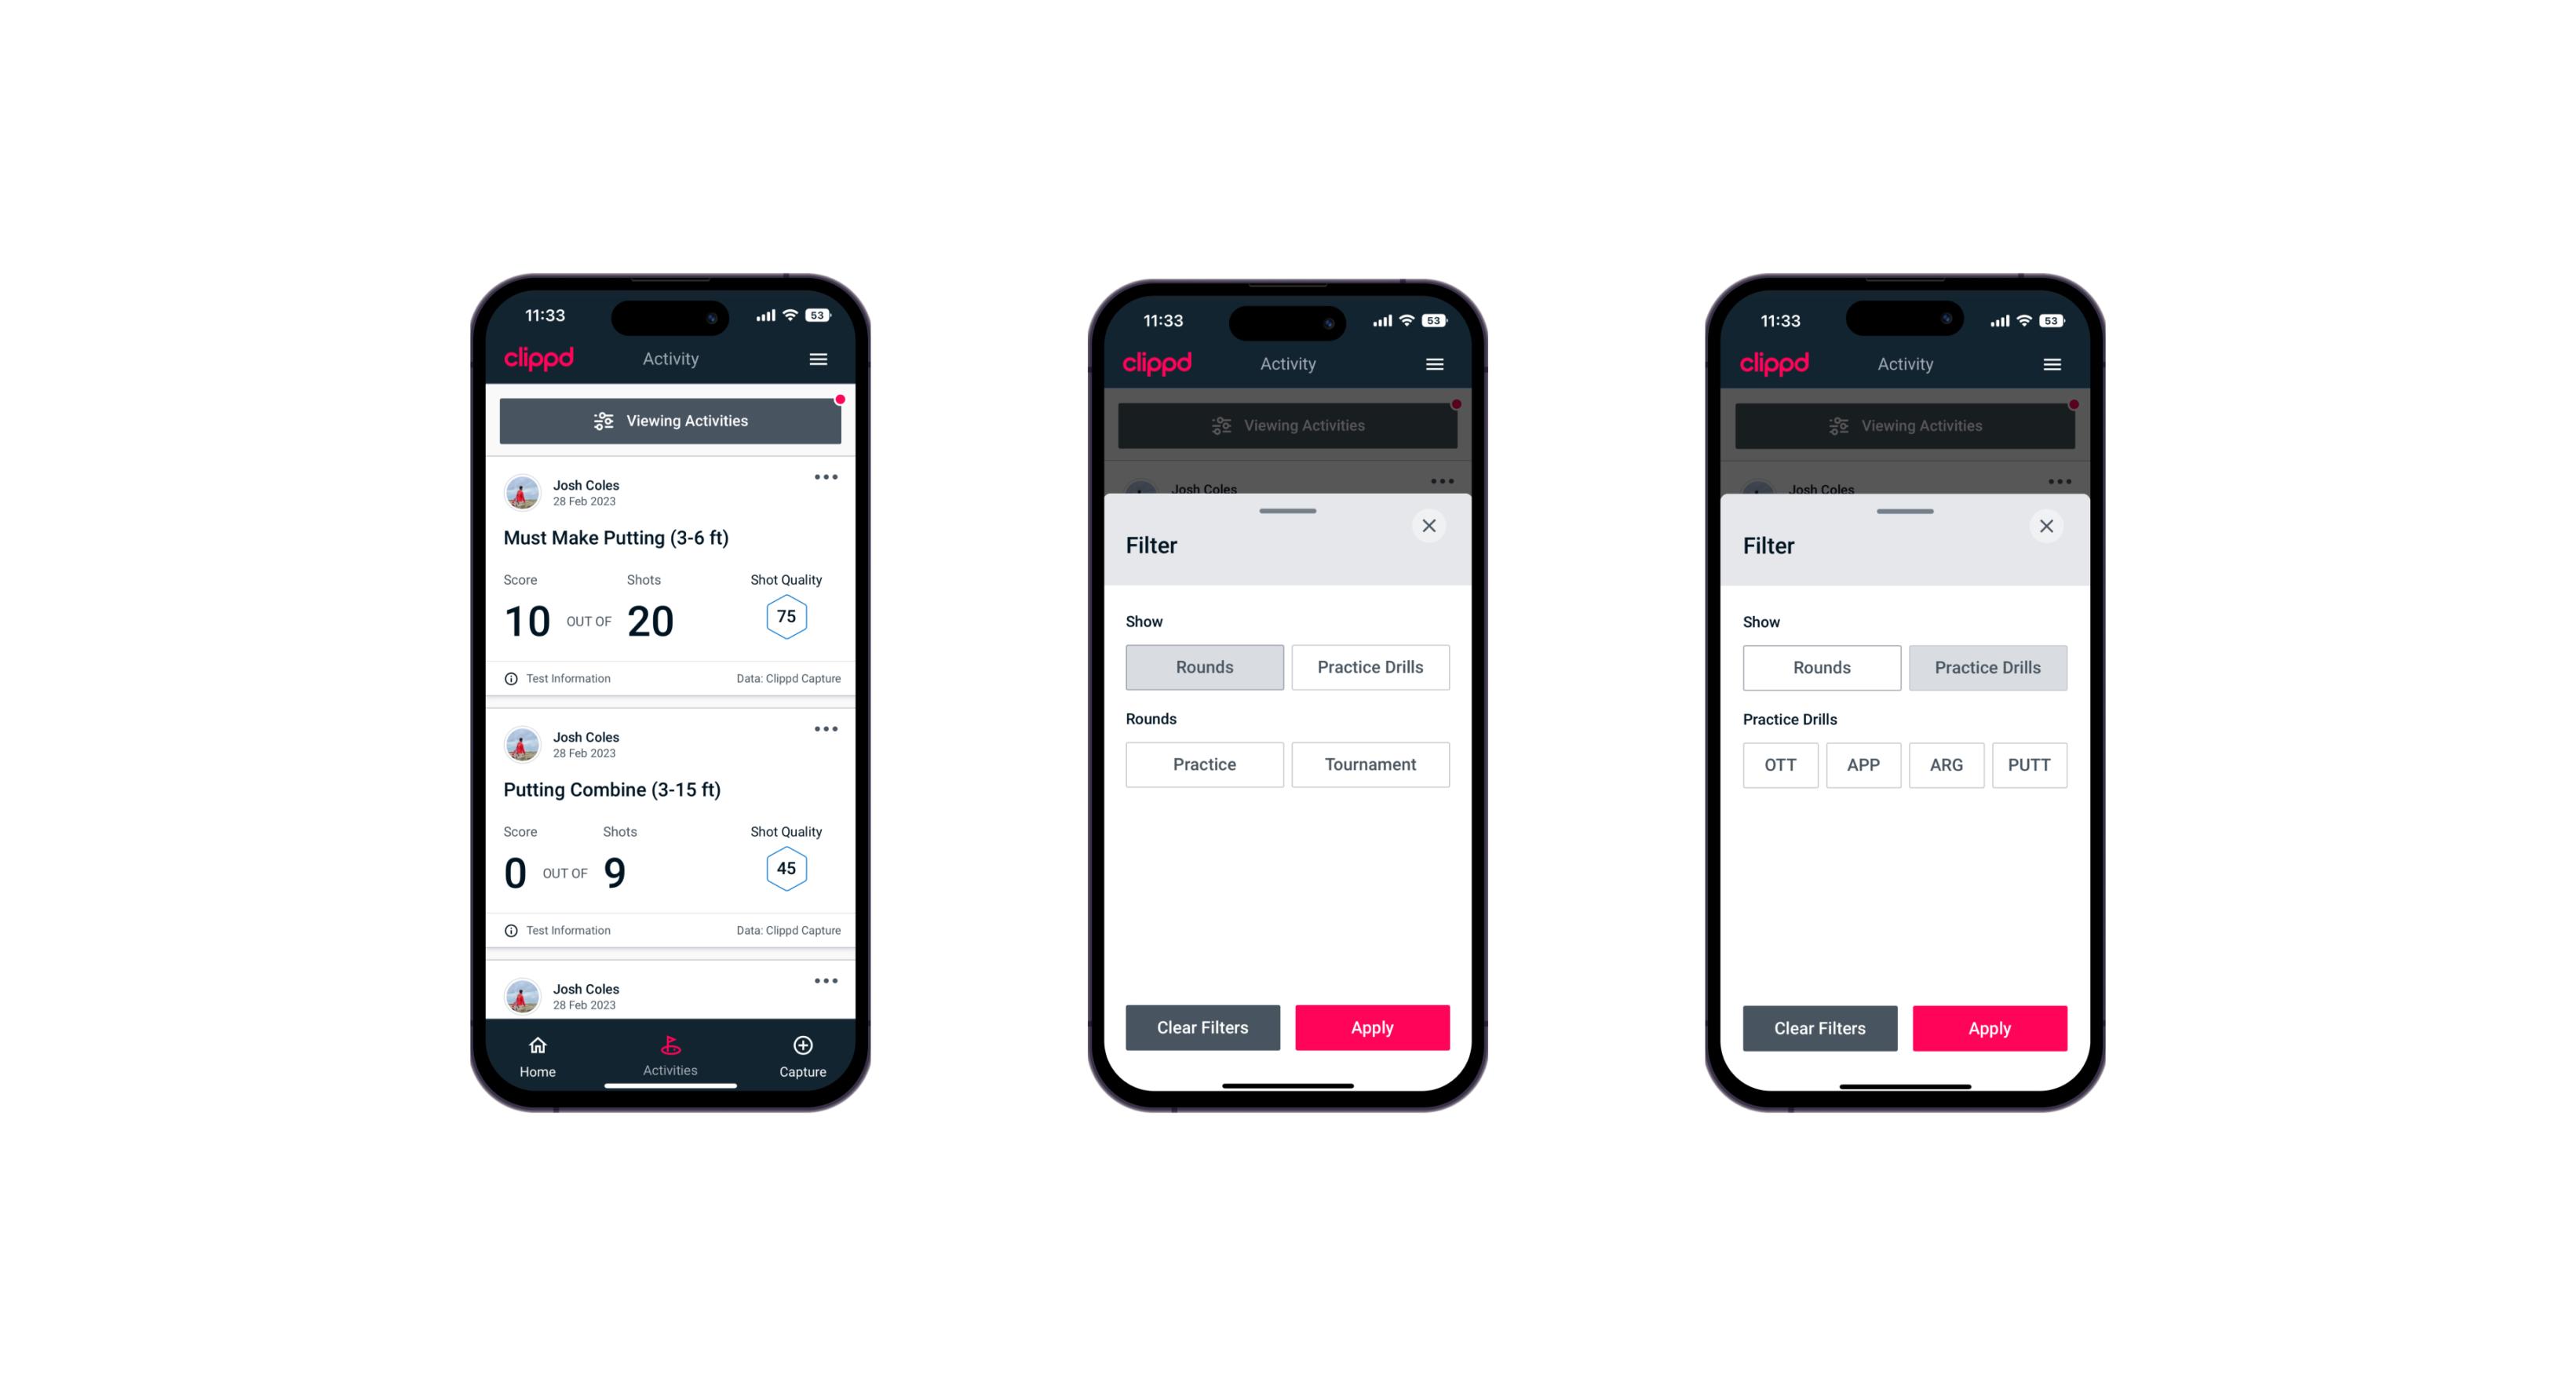Select the Activities tab
Screen dimensions: 2576x1386
[673, 1055]
